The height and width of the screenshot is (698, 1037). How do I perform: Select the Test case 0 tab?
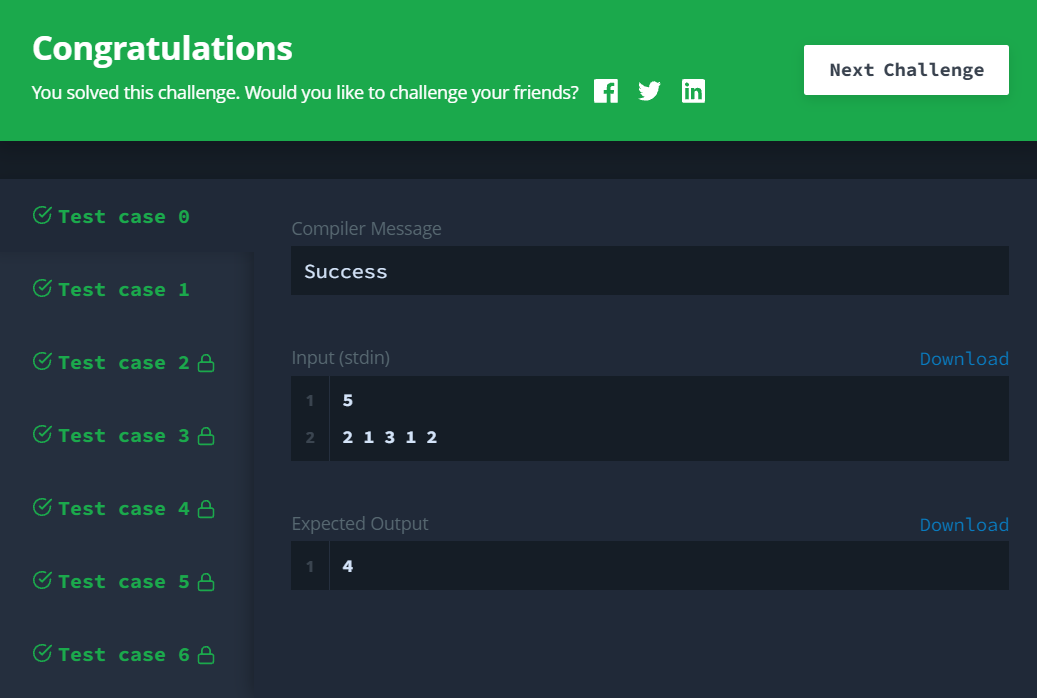click(x=126, y=216)
